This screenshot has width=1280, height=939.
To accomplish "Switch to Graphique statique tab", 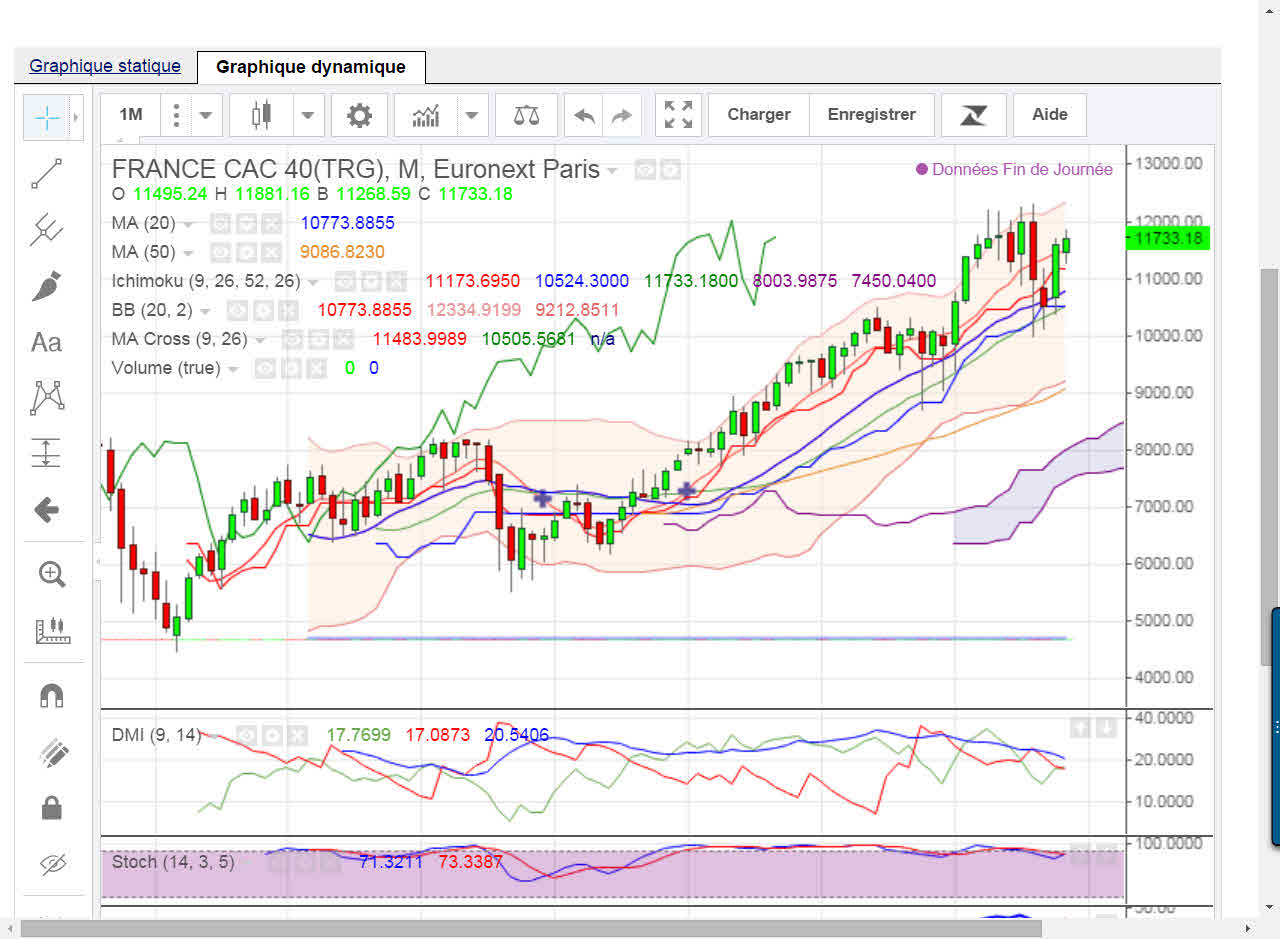I will pos(105,66).
